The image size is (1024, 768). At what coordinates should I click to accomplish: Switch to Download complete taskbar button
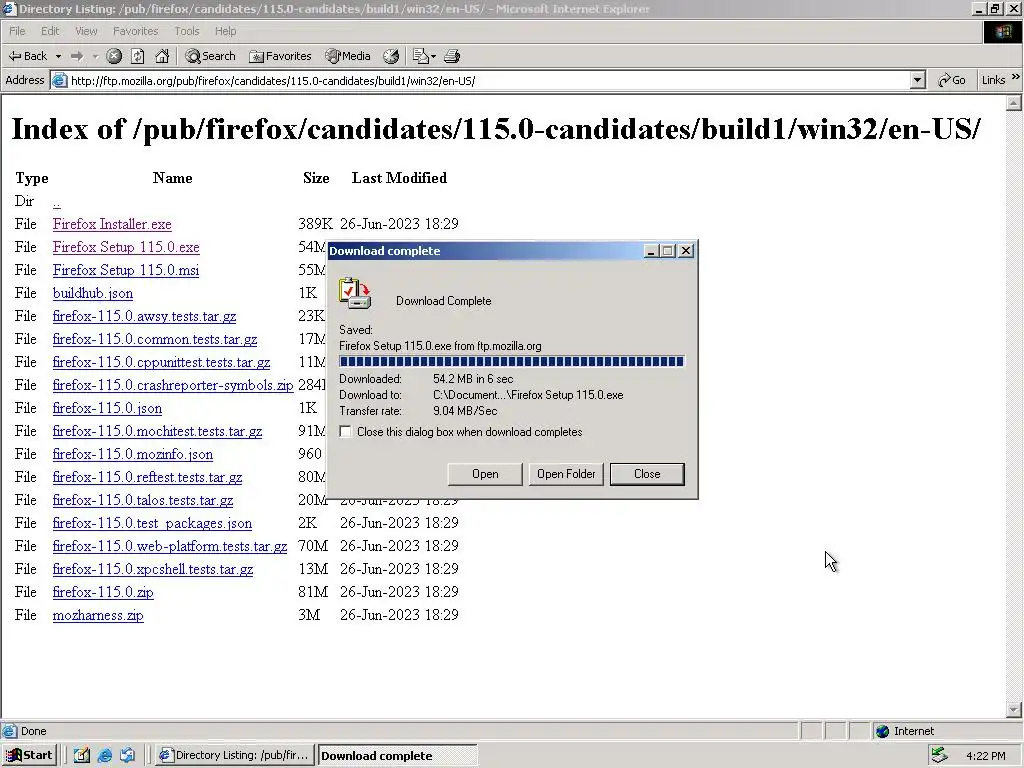tap(398, 756)
